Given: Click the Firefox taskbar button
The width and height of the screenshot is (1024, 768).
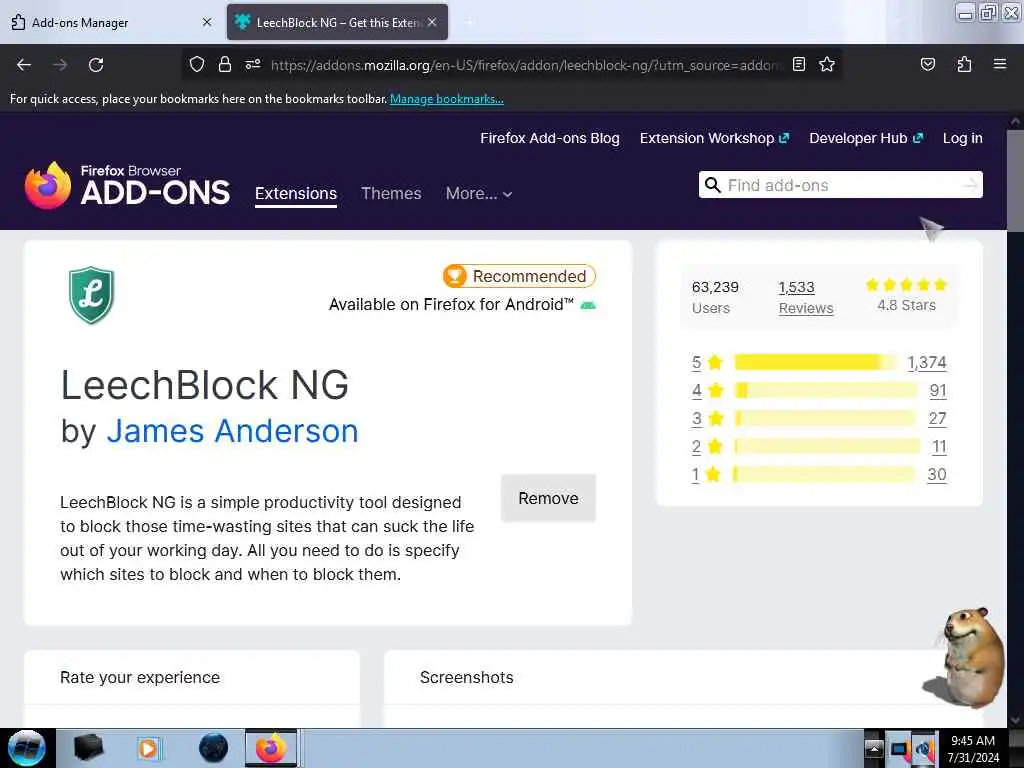Looking at the screenshot, I should coord(272,748).
